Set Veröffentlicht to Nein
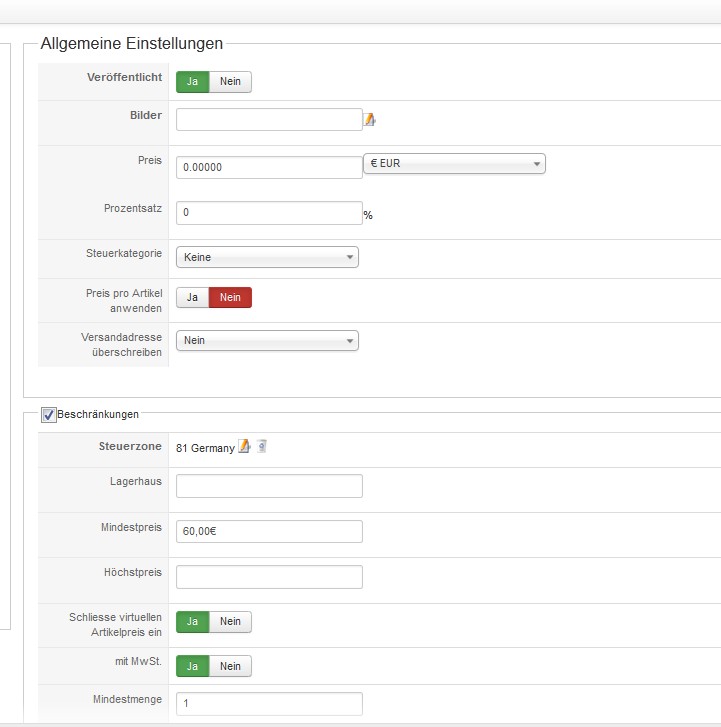The height and width of the screenshot is (727, 721). click(230, 82)
